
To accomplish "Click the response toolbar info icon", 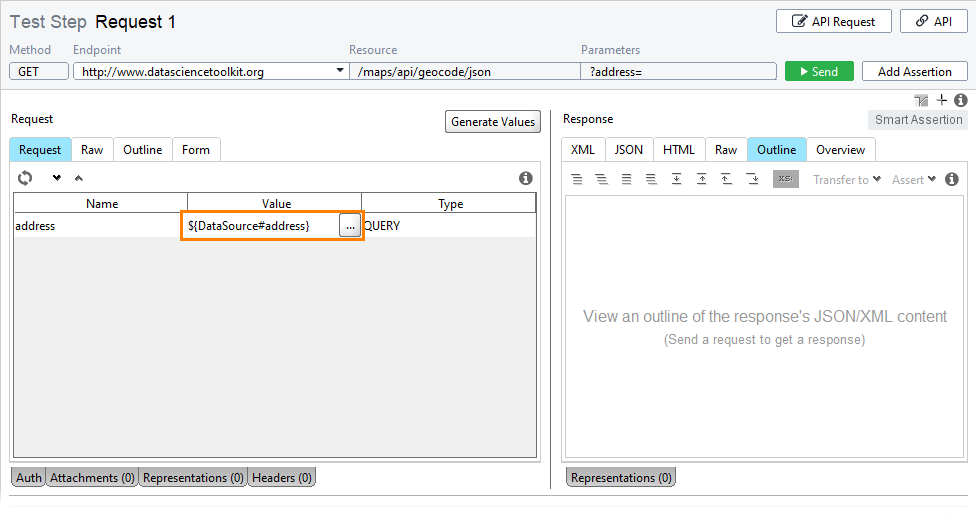I will [x=951, y=179].
